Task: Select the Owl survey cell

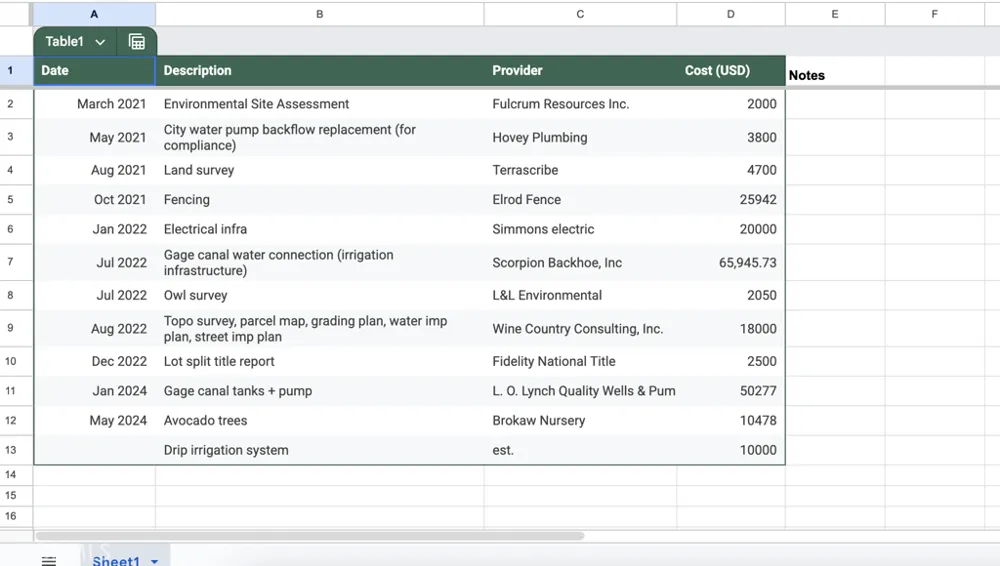Action: point(320,295)
